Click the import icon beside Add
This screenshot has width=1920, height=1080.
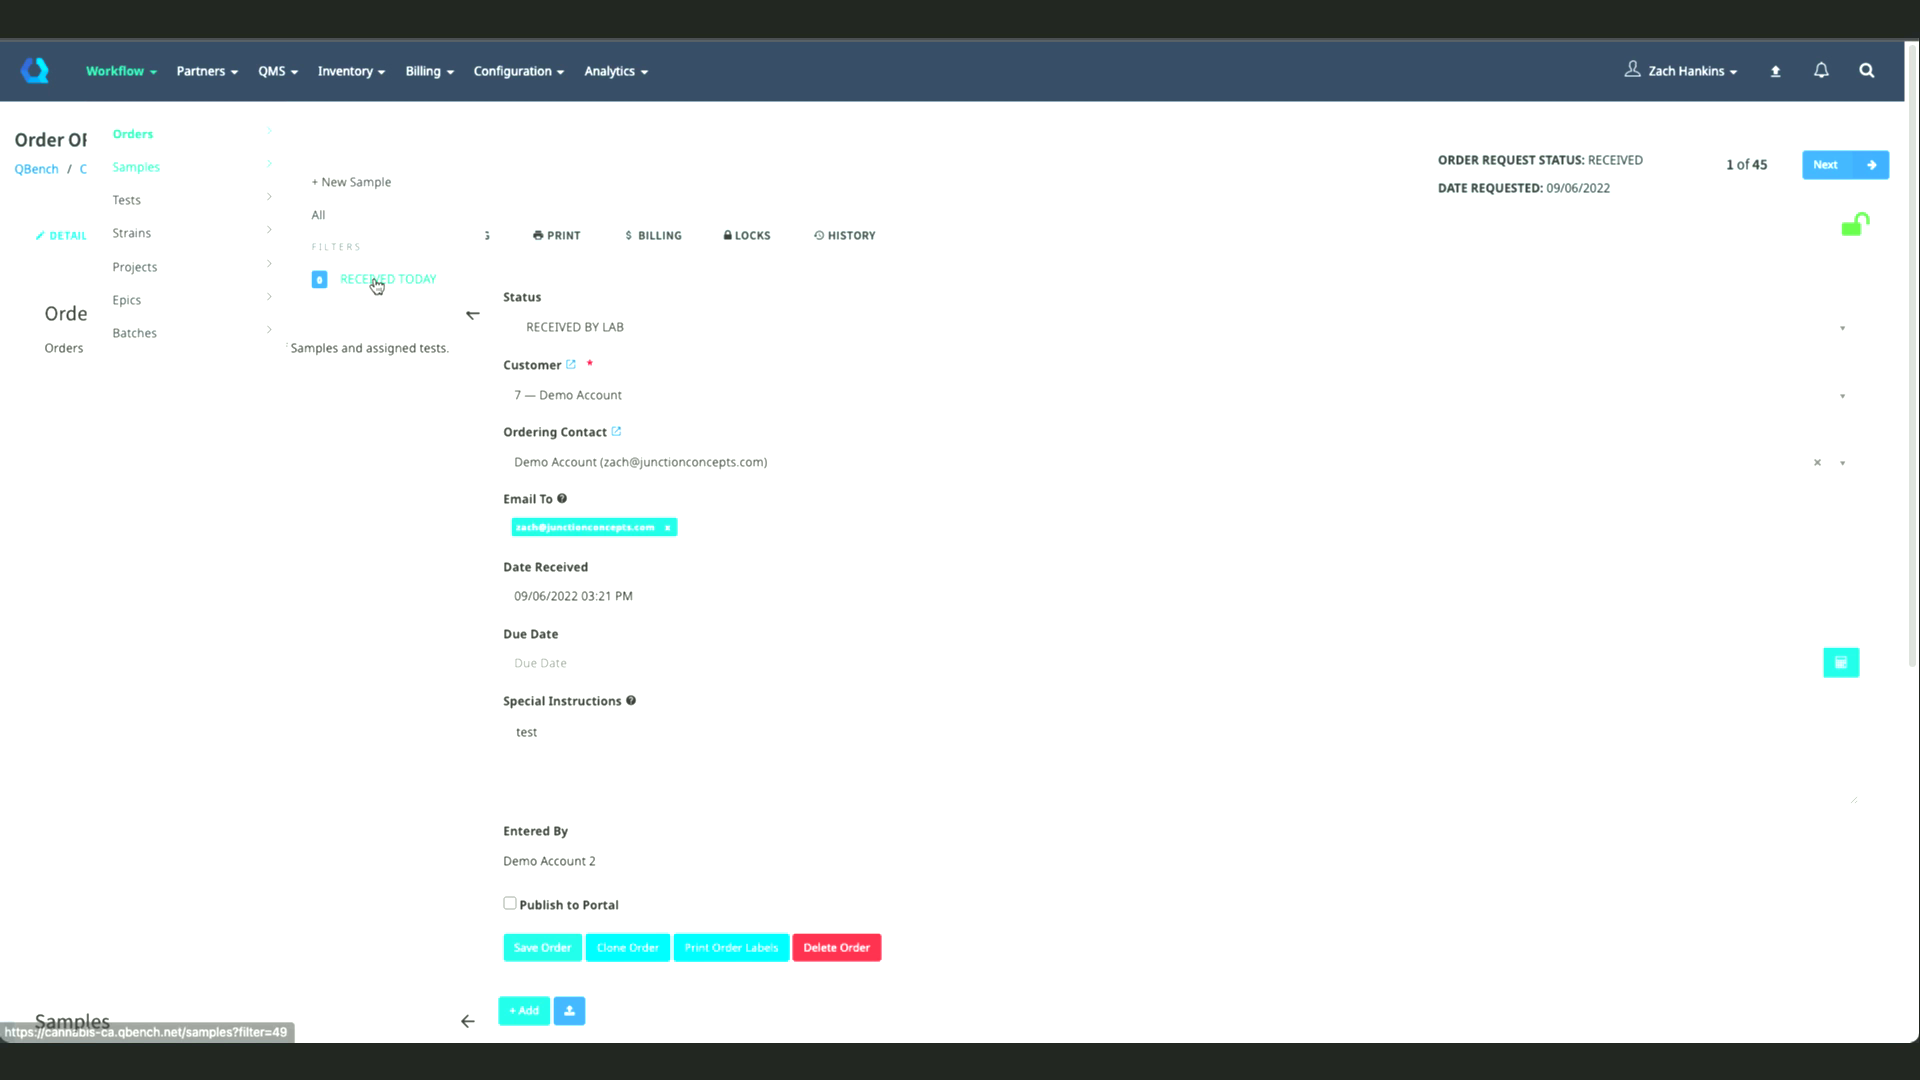click(x=569, y=1011)
